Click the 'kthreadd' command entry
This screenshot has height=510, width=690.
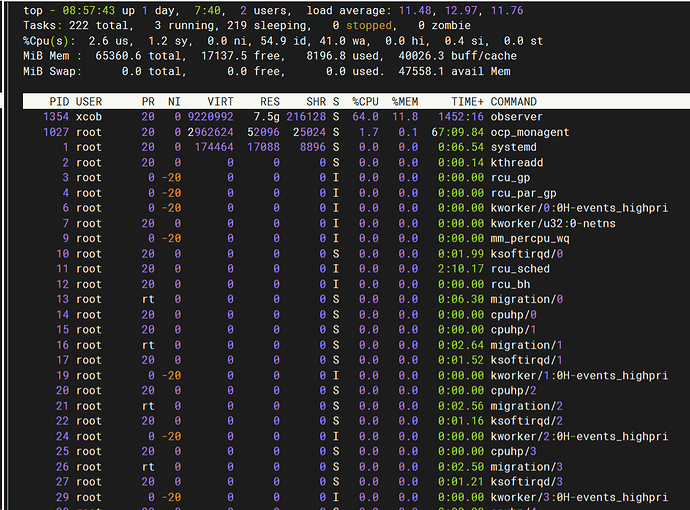click(x=517, y=162)
